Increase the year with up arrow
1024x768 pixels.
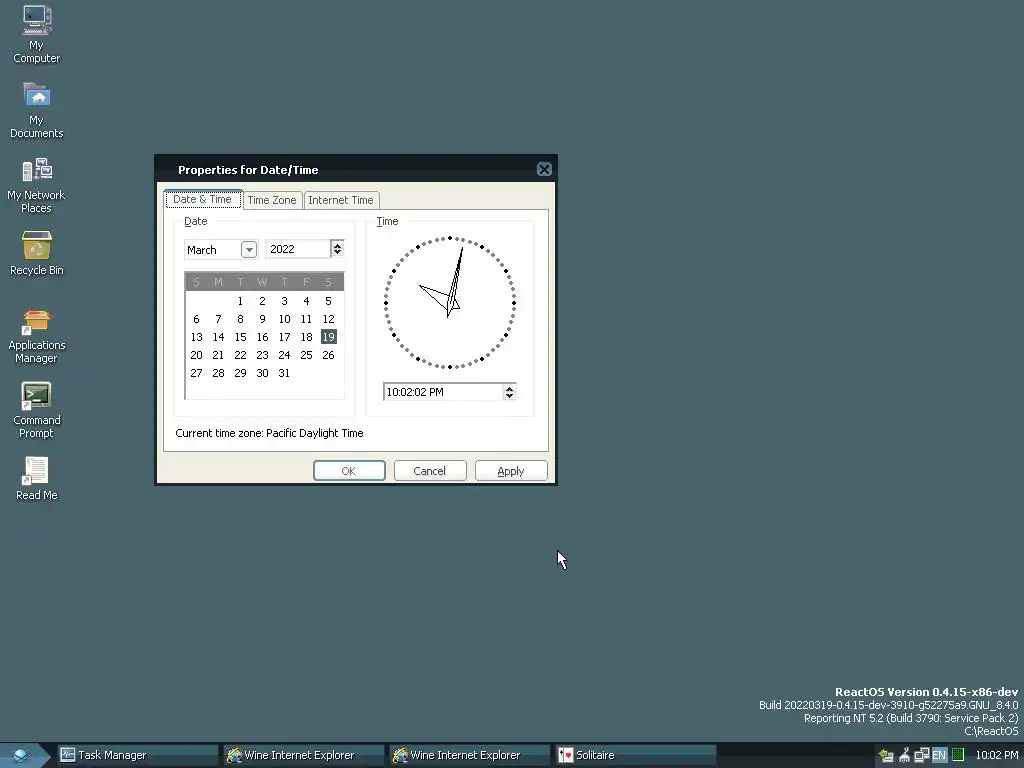337,245
